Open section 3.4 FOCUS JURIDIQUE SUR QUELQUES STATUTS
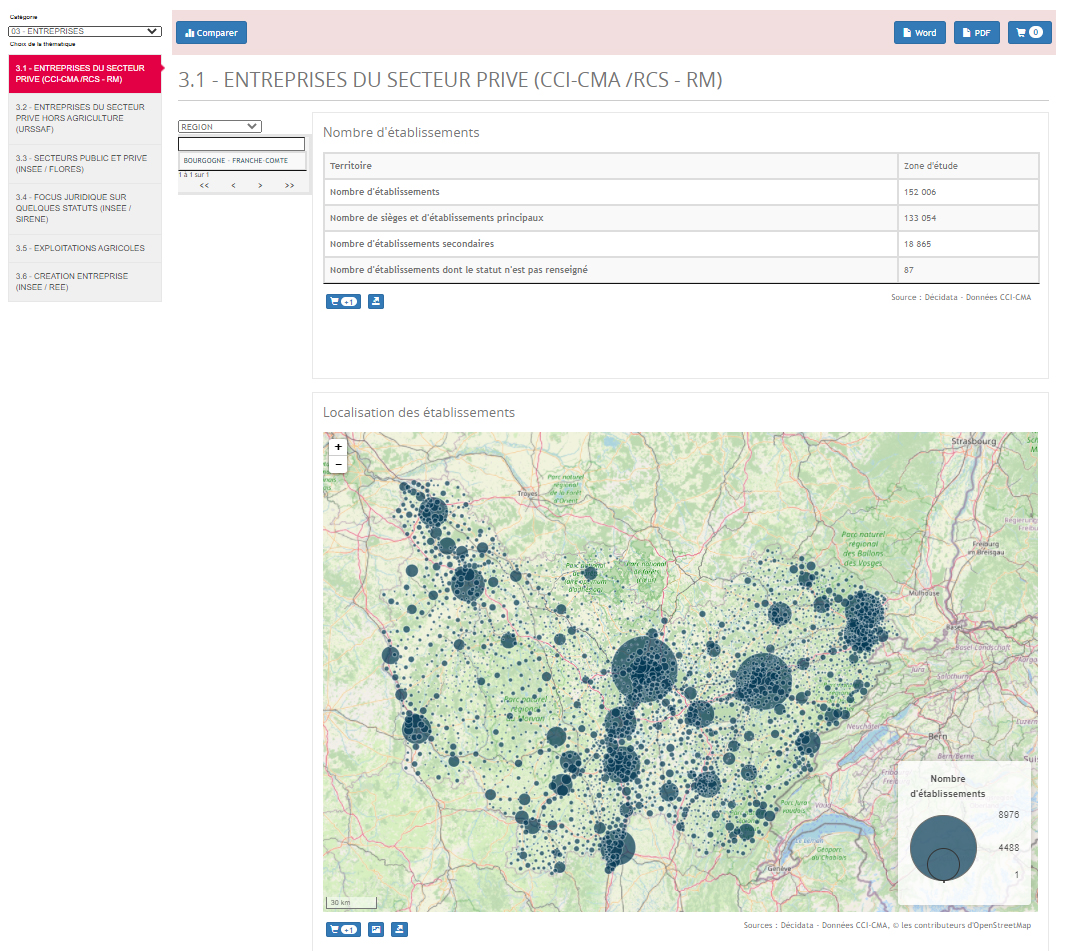 click(x=84, y=207)
